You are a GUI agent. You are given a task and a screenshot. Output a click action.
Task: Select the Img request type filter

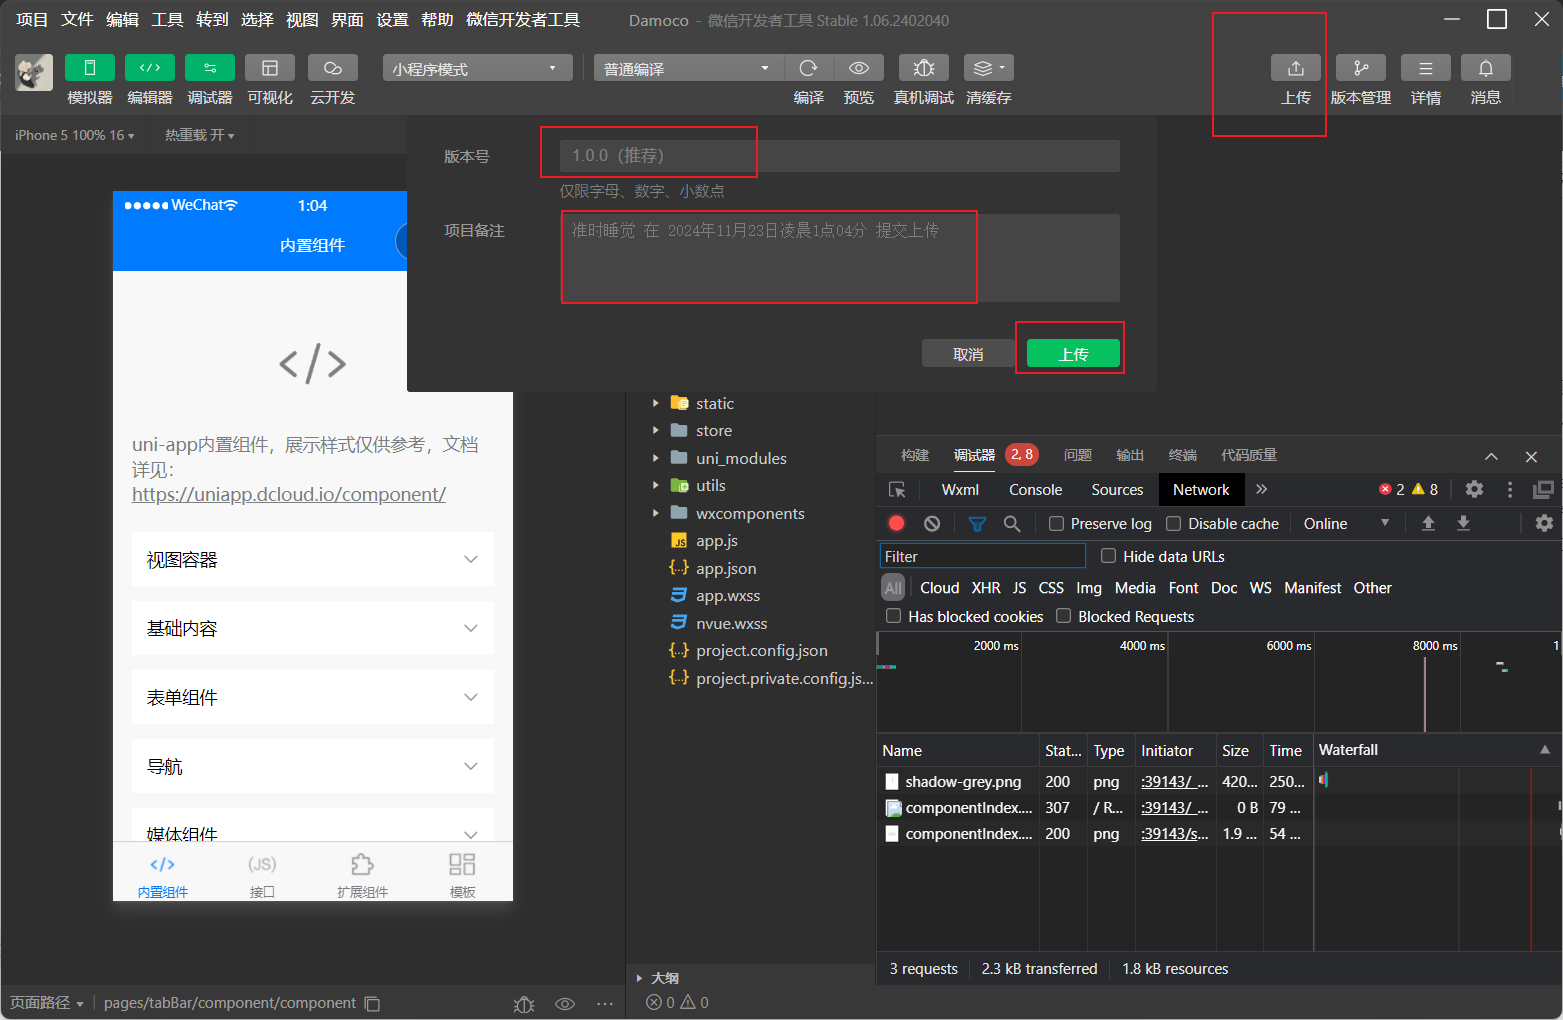point(1089,588)
